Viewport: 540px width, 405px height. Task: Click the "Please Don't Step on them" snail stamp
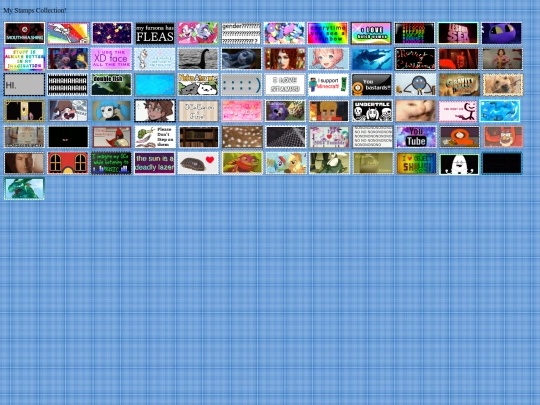coord(155,137)
